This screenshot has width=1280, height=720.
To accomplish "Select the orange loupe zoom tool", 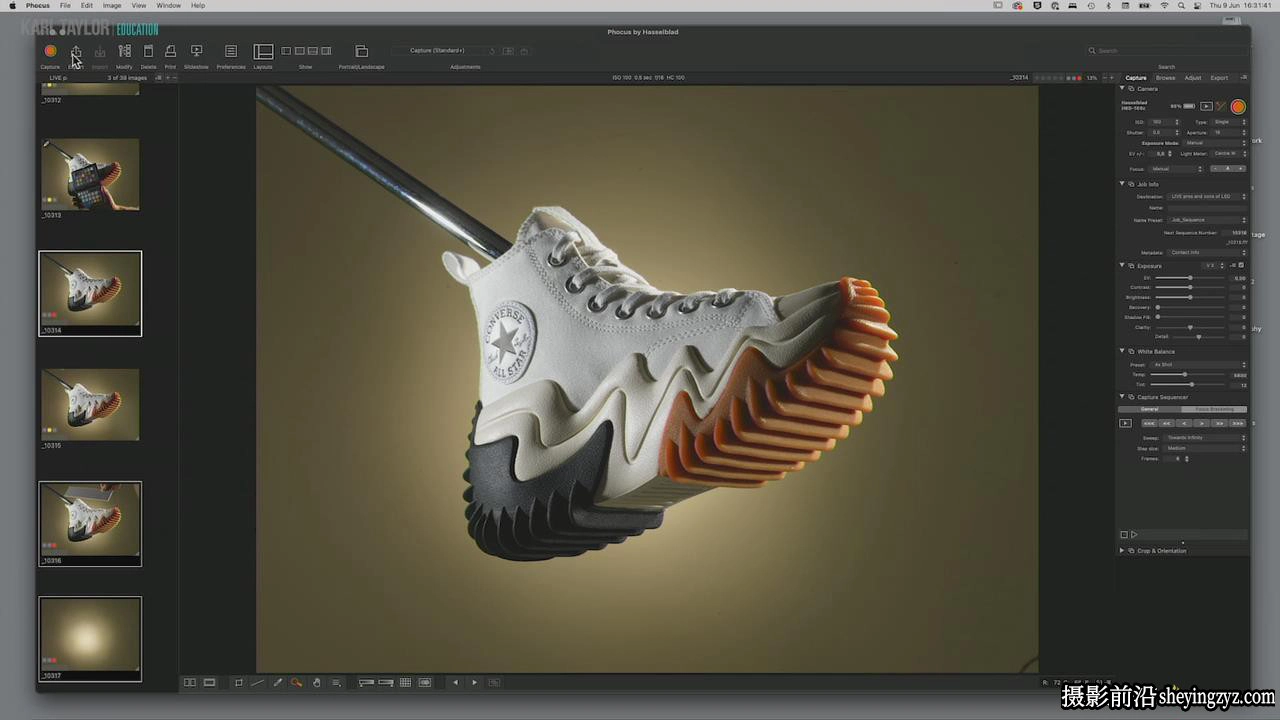I will (296, 682).
